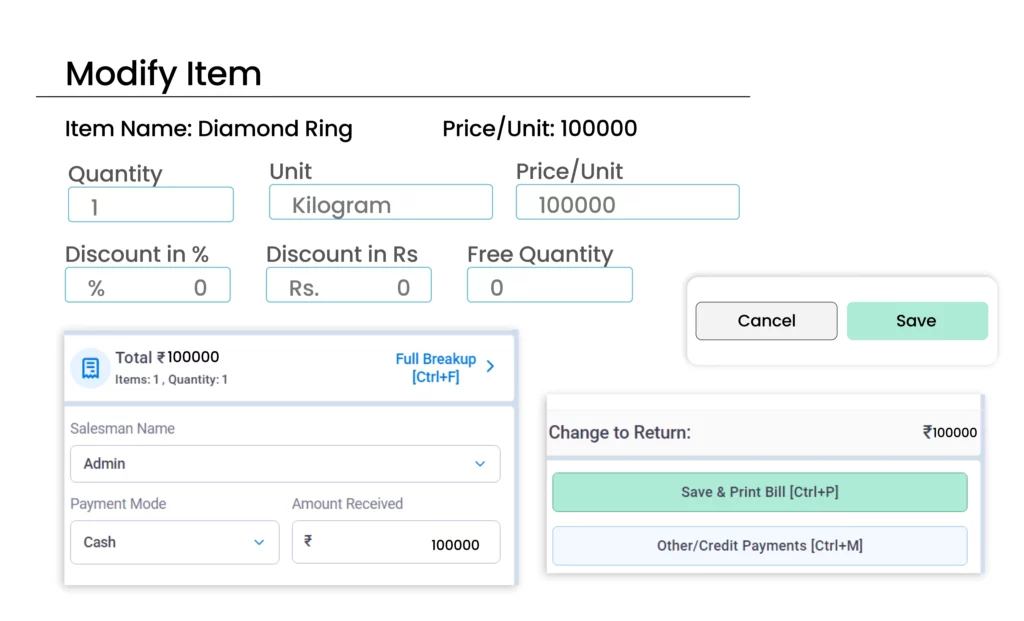Viewport: 1024px width, 621px height.
Task: Expand the Payment Mode Cash dropdown
Action: coord(174,542)
